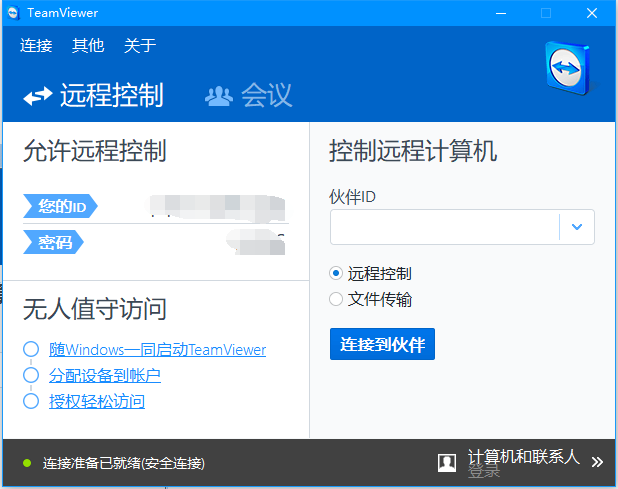Click the 允许远程控制 heading

tap(95, 151)
